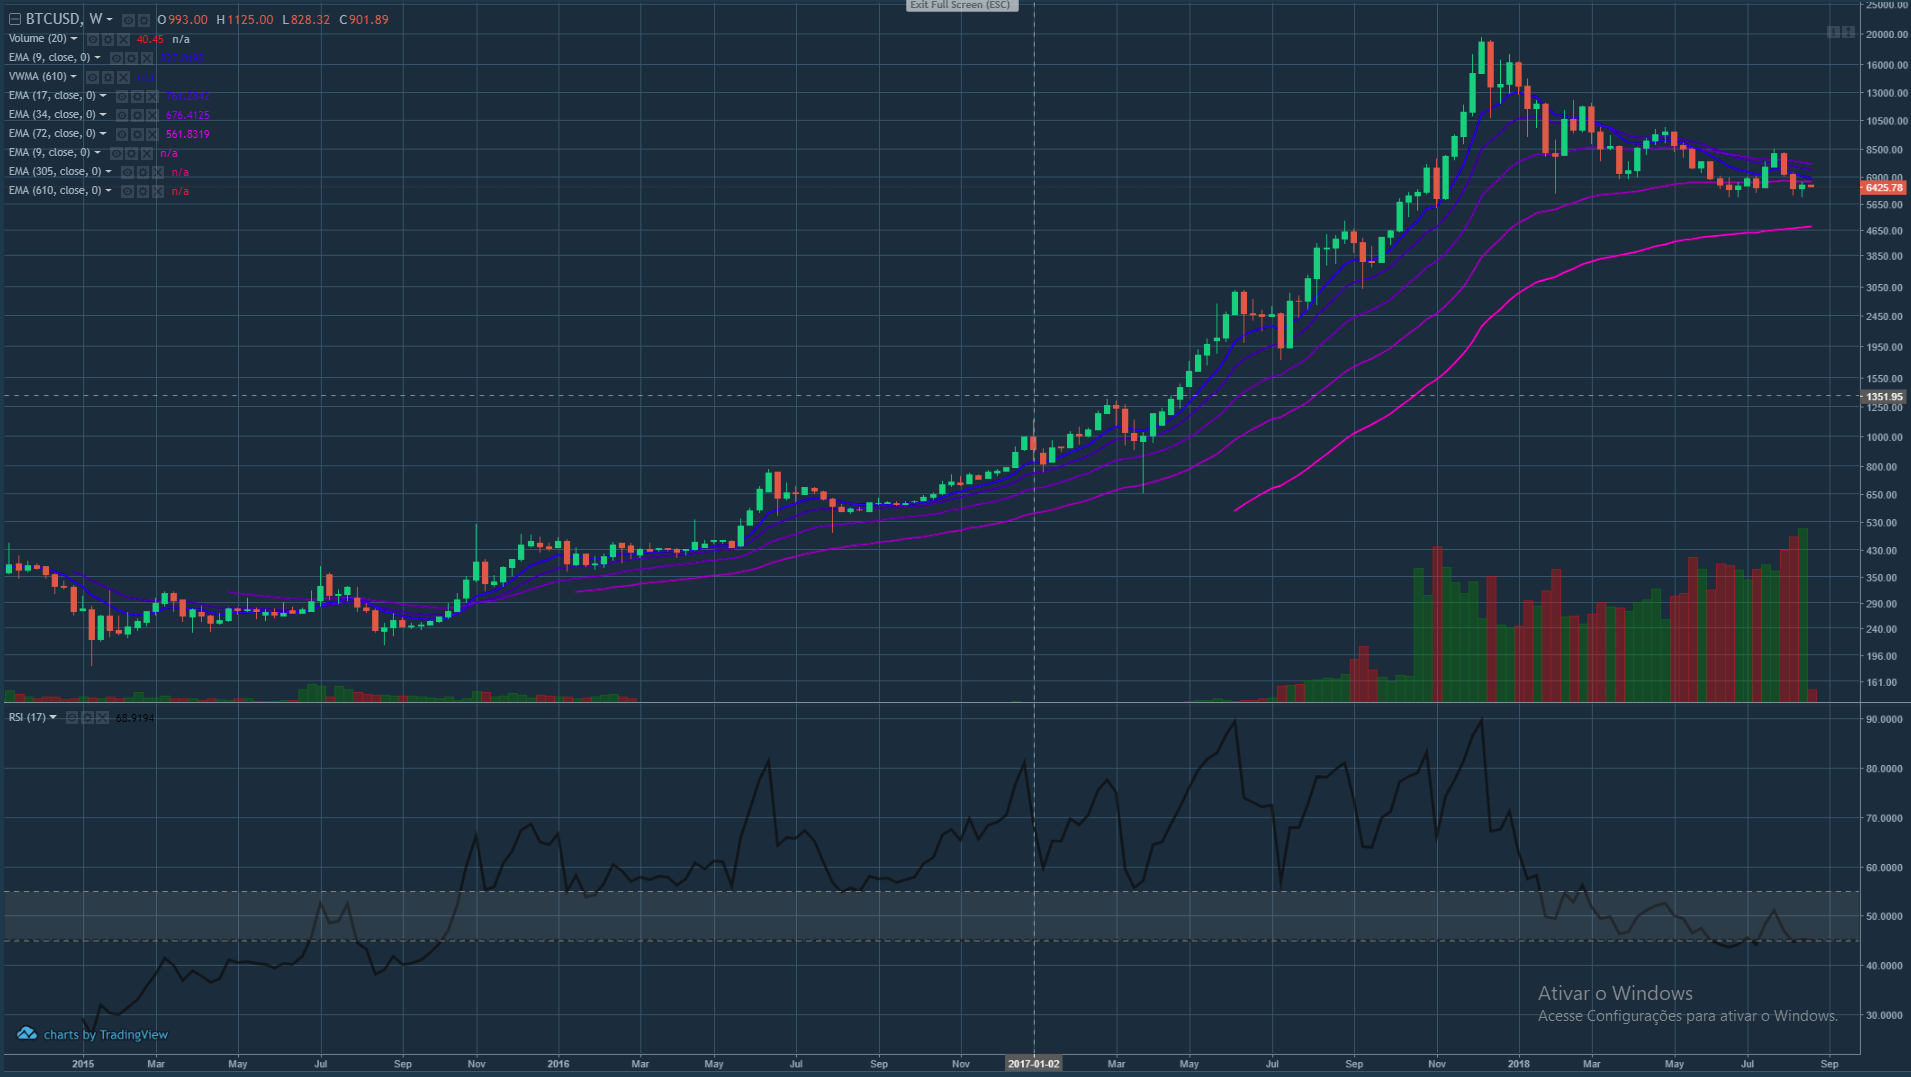The height and width of the screenshot is (1077, 1911).
Task: Open the charts by TradingView link
Action: (x=106, y=1035)
